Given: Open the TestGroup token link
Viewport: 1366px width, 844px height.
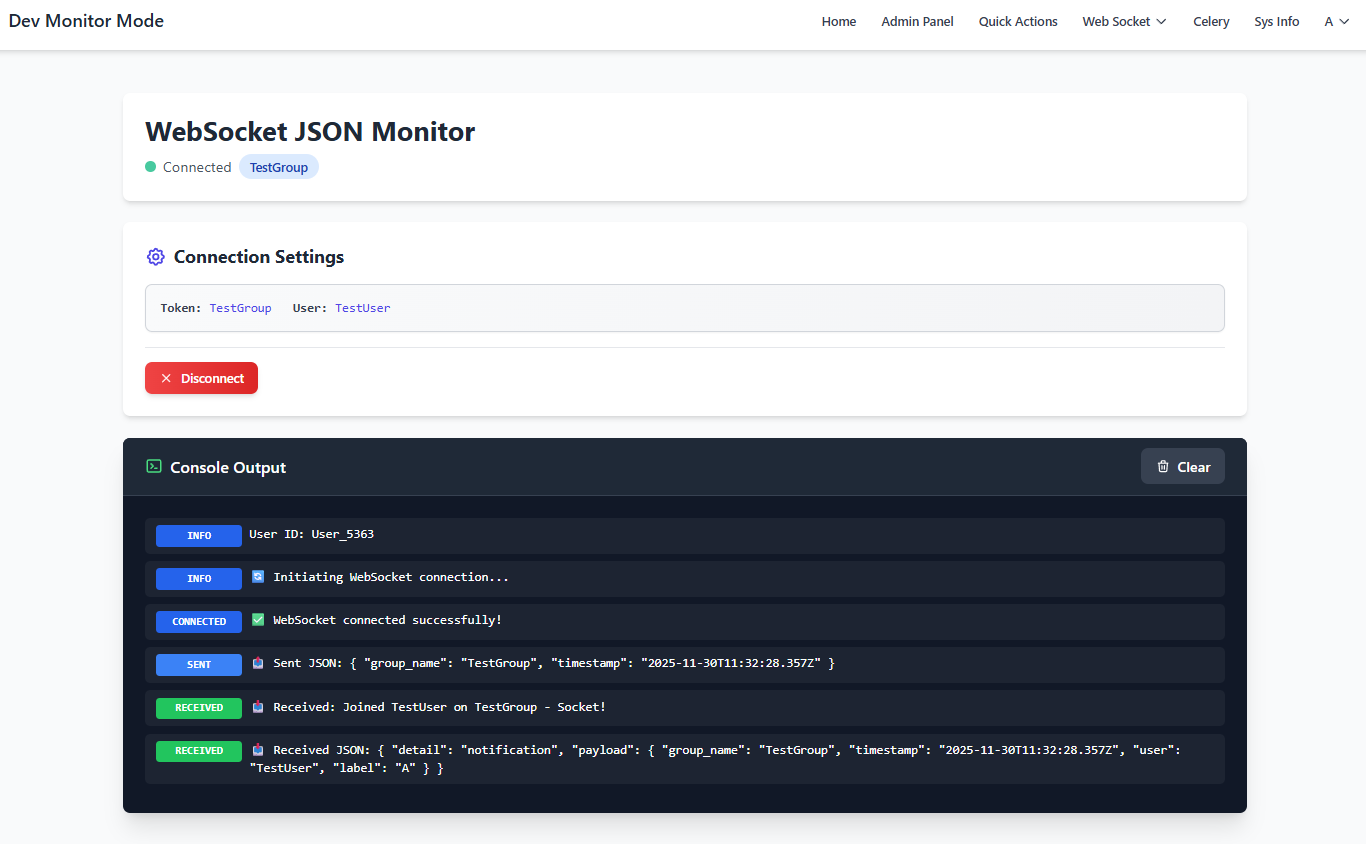Looking at the screenshot, I should [240, 308].
